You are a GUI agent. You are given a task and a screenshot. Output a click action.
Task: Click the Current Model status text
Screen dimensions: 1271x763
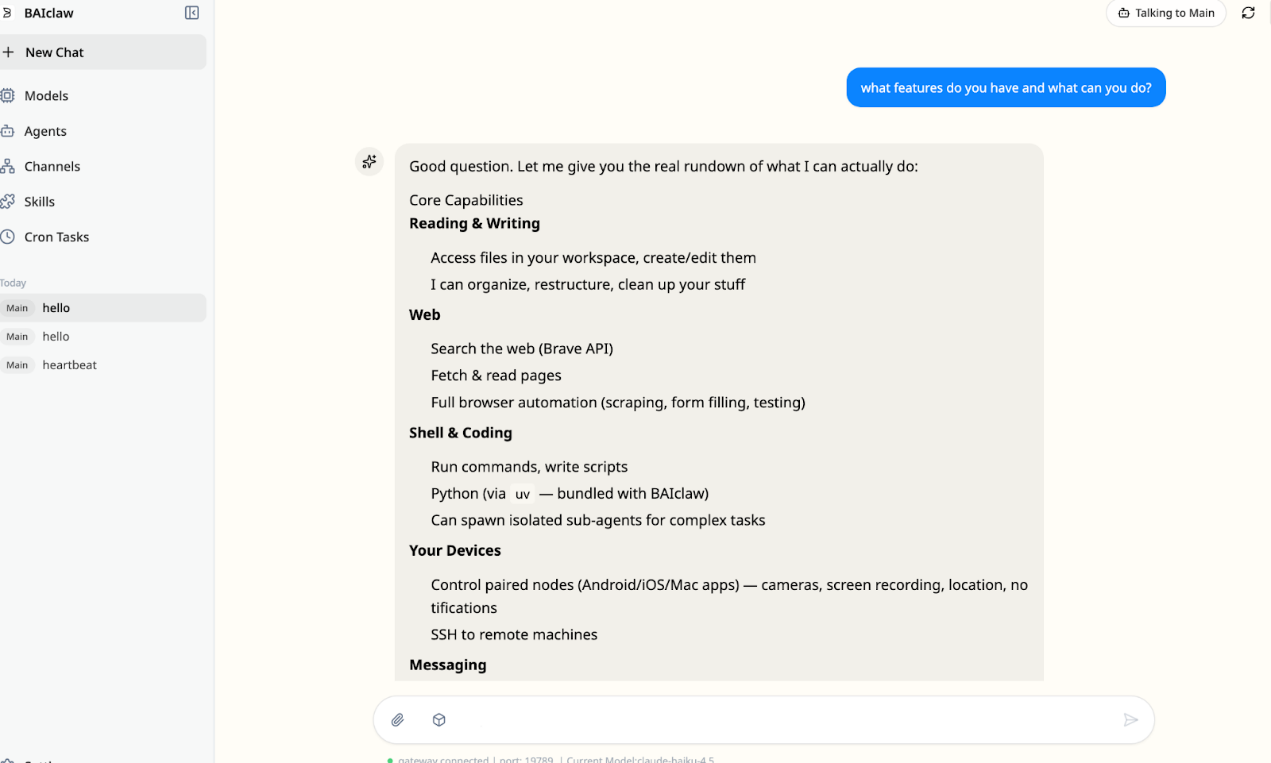640,759
